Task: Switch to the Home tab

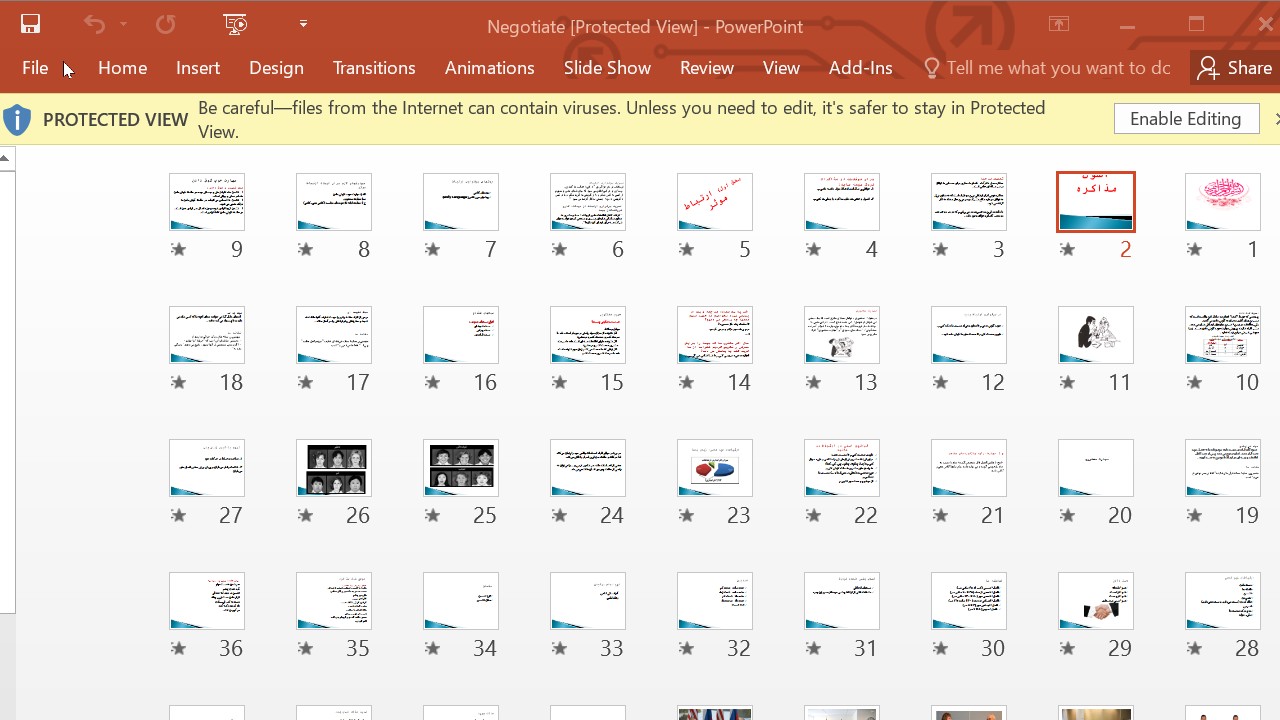Action: tap(123, 68)
